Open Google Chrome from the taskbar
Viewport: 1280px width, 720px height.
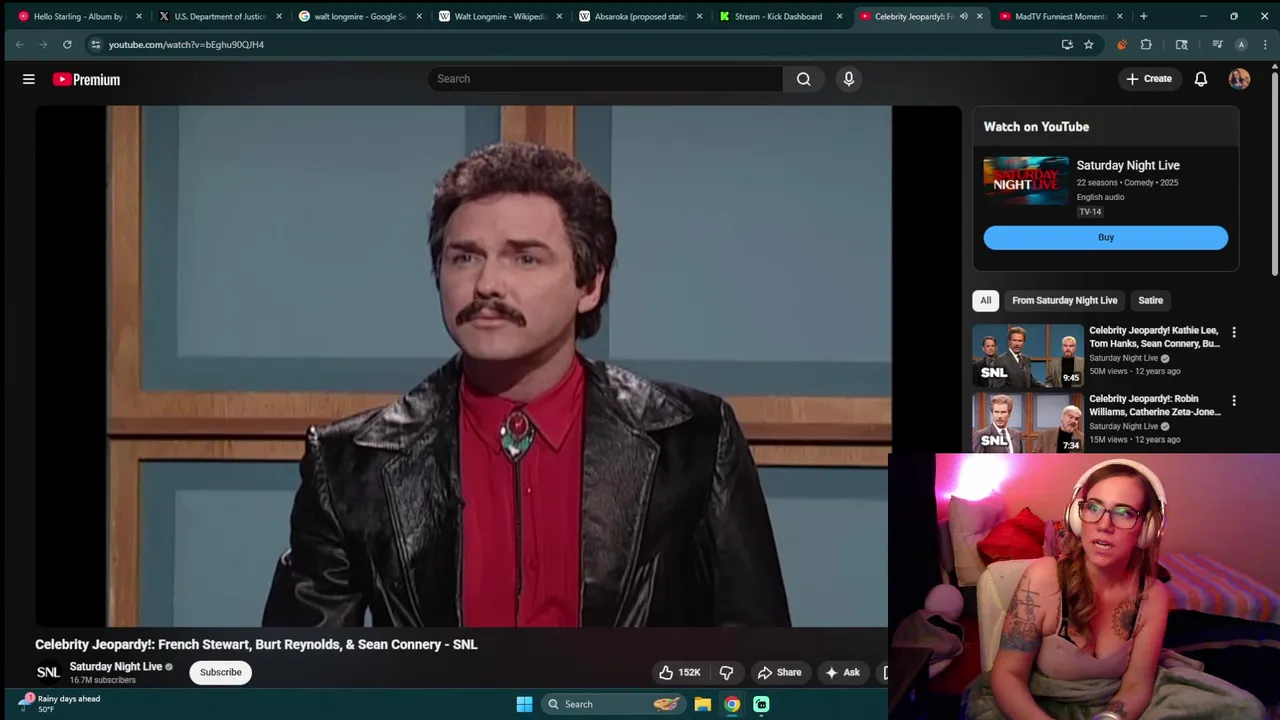coord(732,704)
